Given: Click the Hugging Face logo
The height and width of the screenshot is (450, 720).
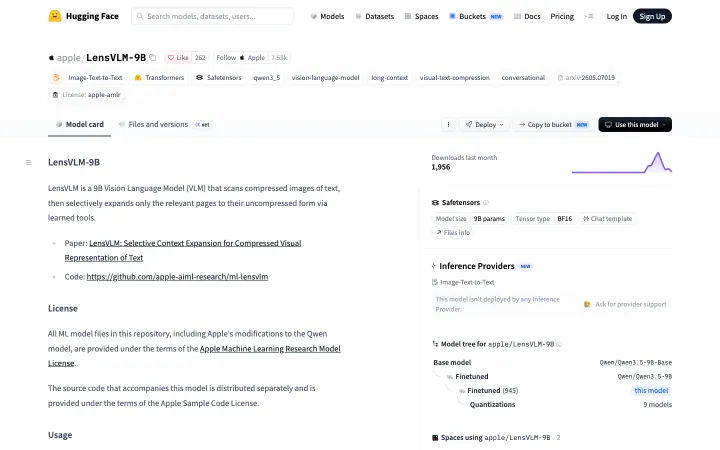Looking at the screenshot, I should tap(83, 16).
